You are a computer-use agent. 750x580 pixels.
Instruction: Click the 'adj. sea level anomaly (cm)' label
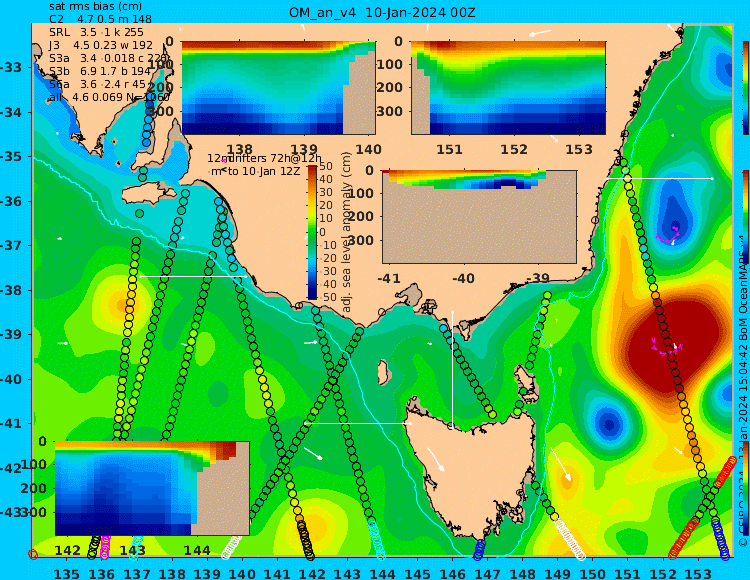pyautogui.click(x=346, y=232)
